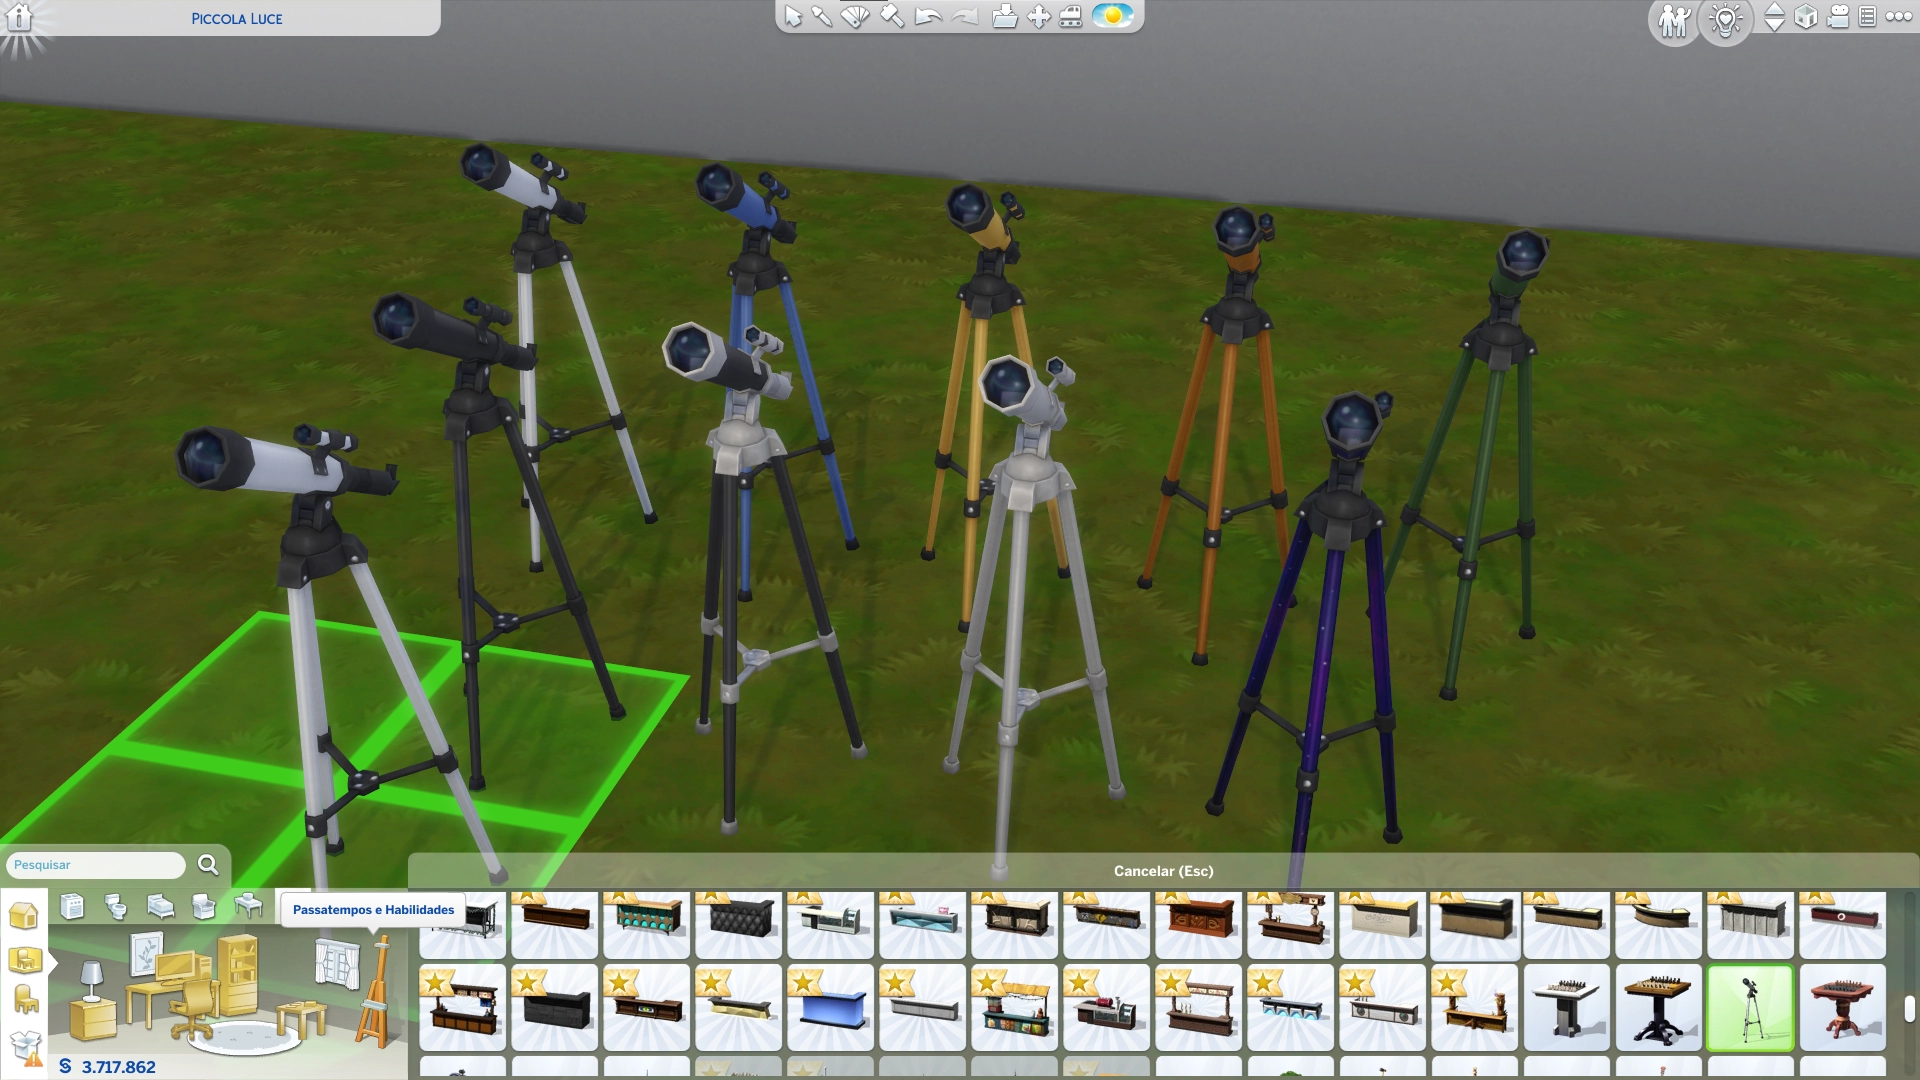Click the window curtains in room illustration

337,965
